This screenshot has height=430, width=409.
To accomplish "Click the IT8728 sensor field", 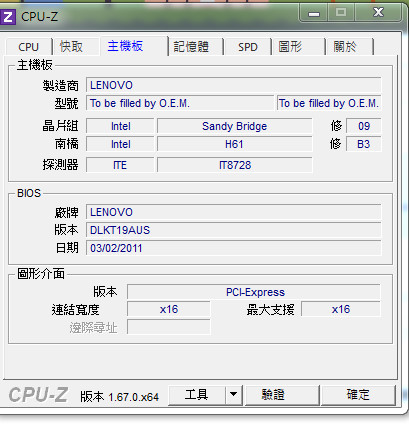I will pos(235,165).
